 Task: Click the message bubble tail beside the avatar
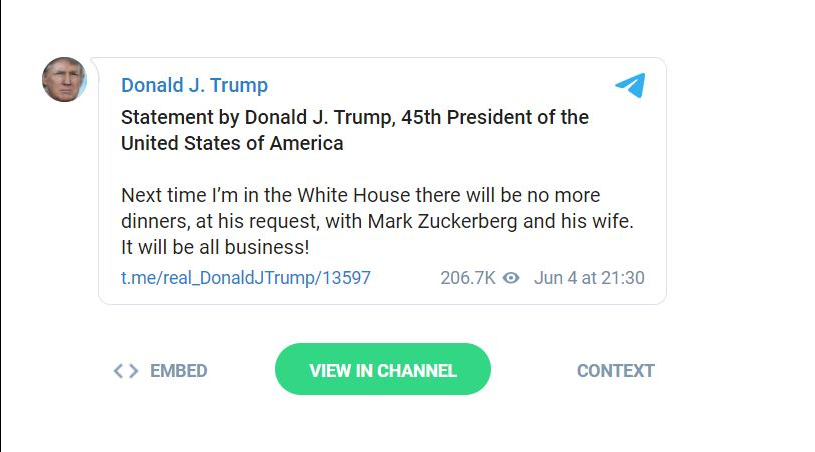coord(93,66)
